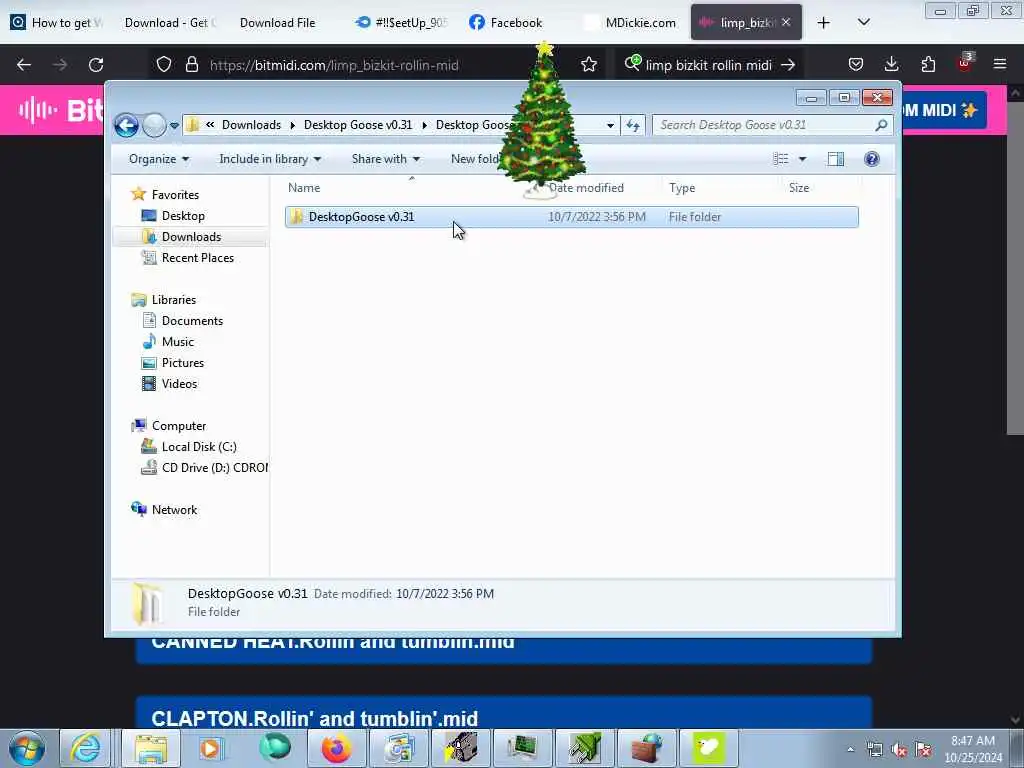1024x768 pixels.
Task: Toggle the Explorer preview pane
Action: pyautogui.click(x=835, y=159)
